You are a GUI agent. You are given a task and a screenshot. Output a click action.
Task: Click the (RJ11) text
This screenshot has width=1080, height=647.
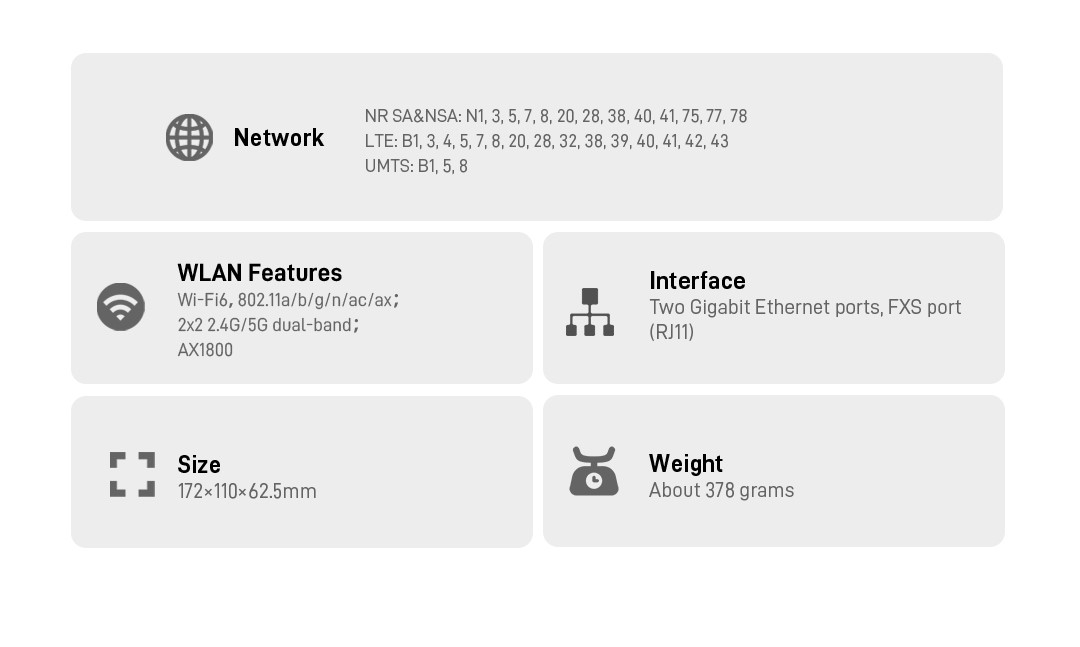pos(671,332)
